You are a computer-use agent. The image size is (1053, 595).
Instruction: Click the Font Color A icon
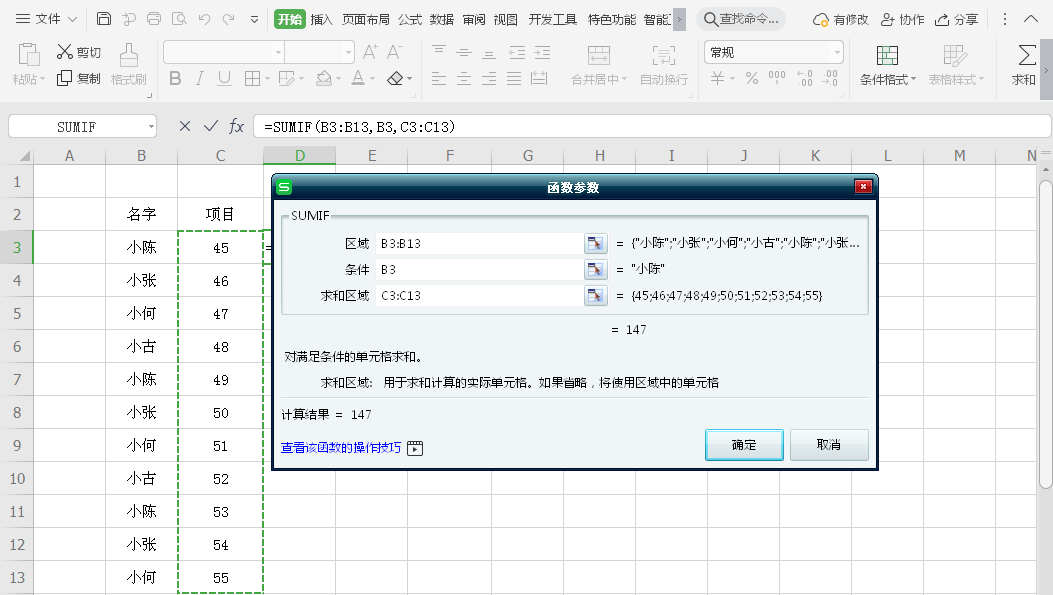[x=358, y=79]
